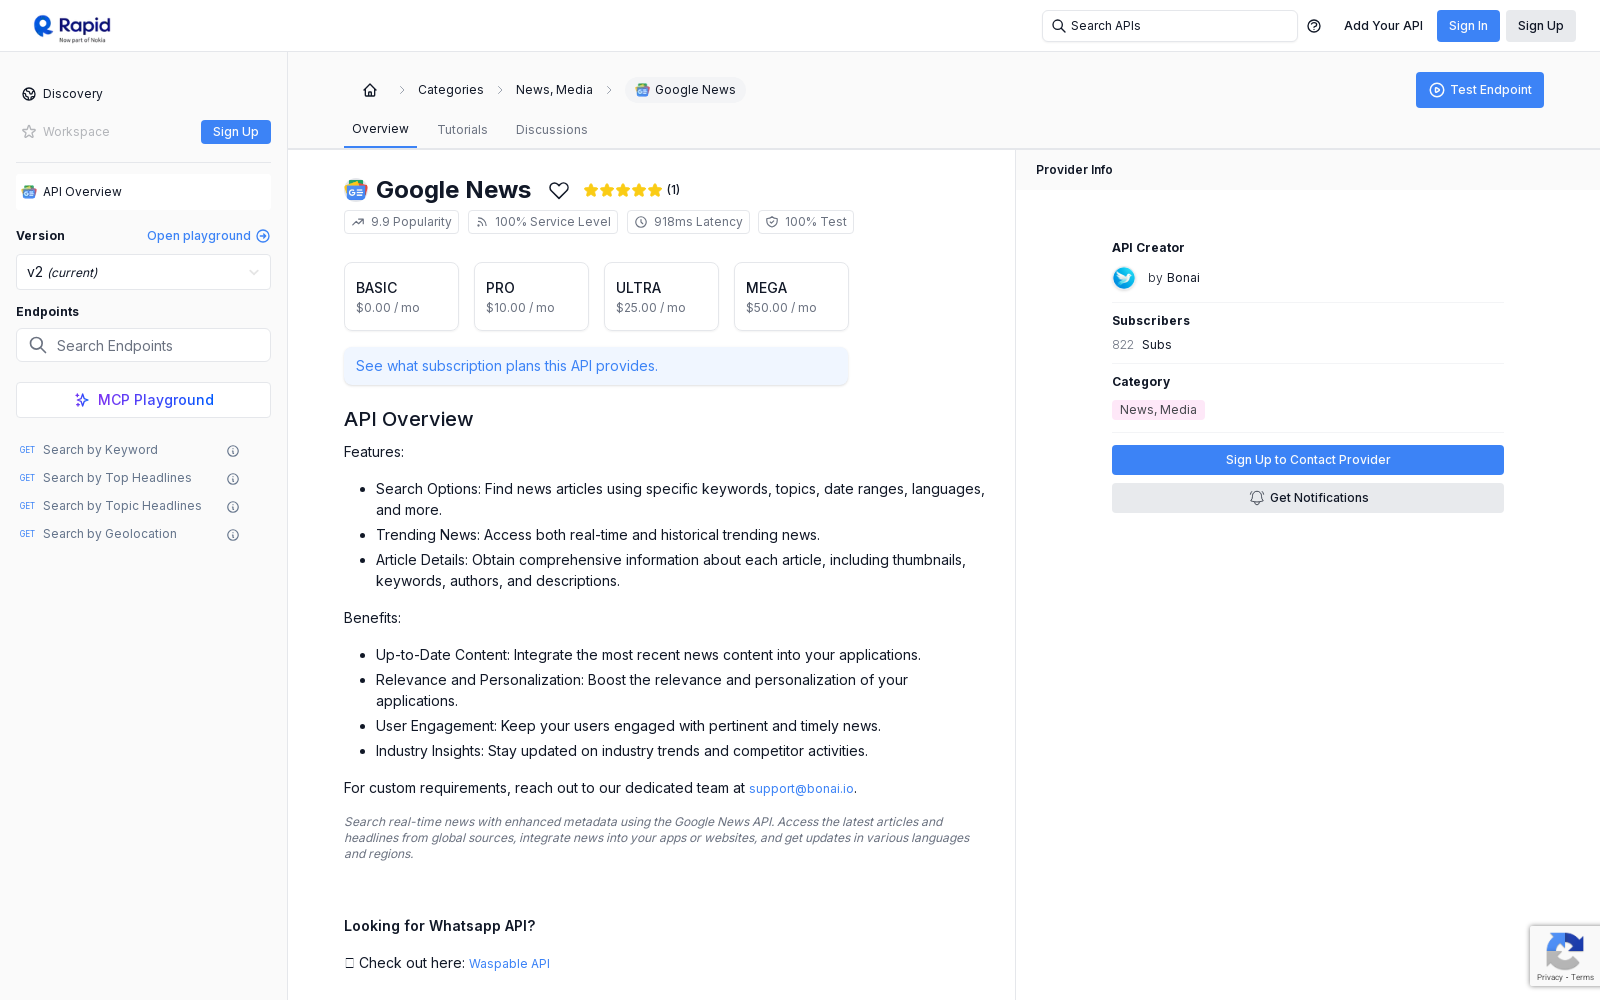Click the five-star rating for Google News

(623, 190)
